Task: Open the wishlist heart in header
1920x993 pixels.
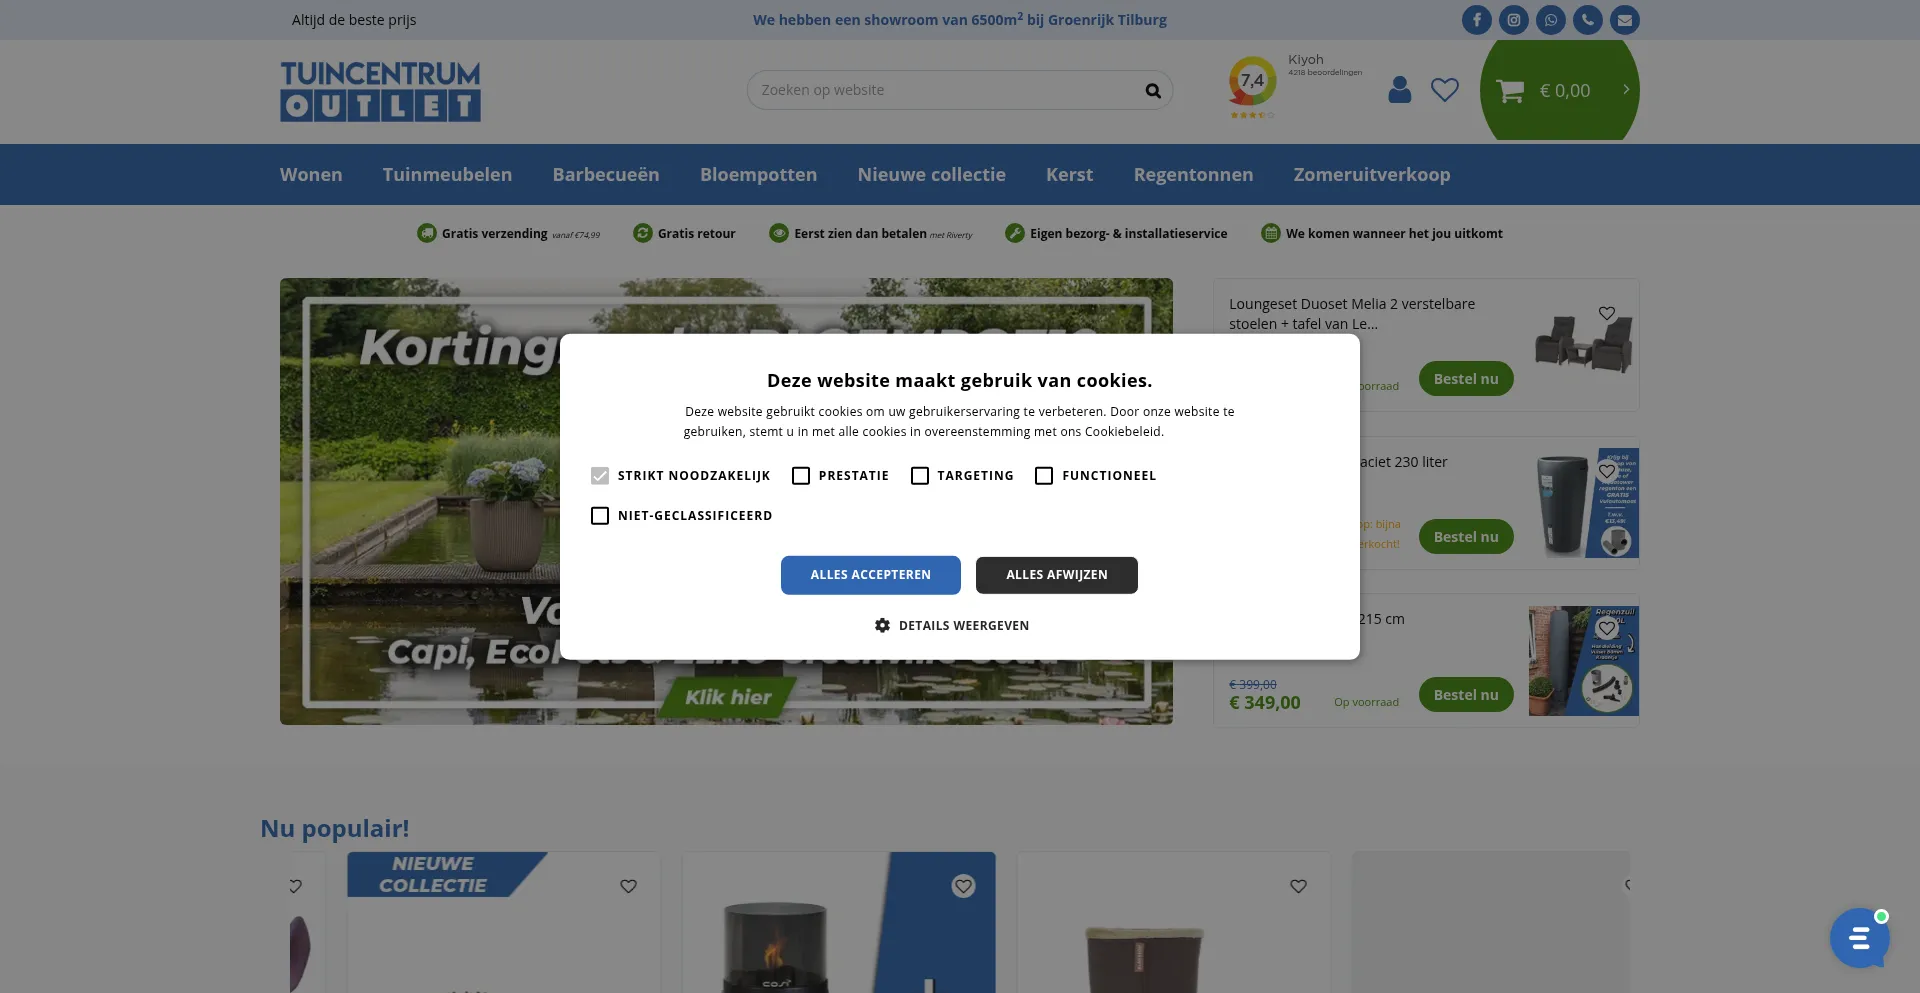Action: [1444, 90]
